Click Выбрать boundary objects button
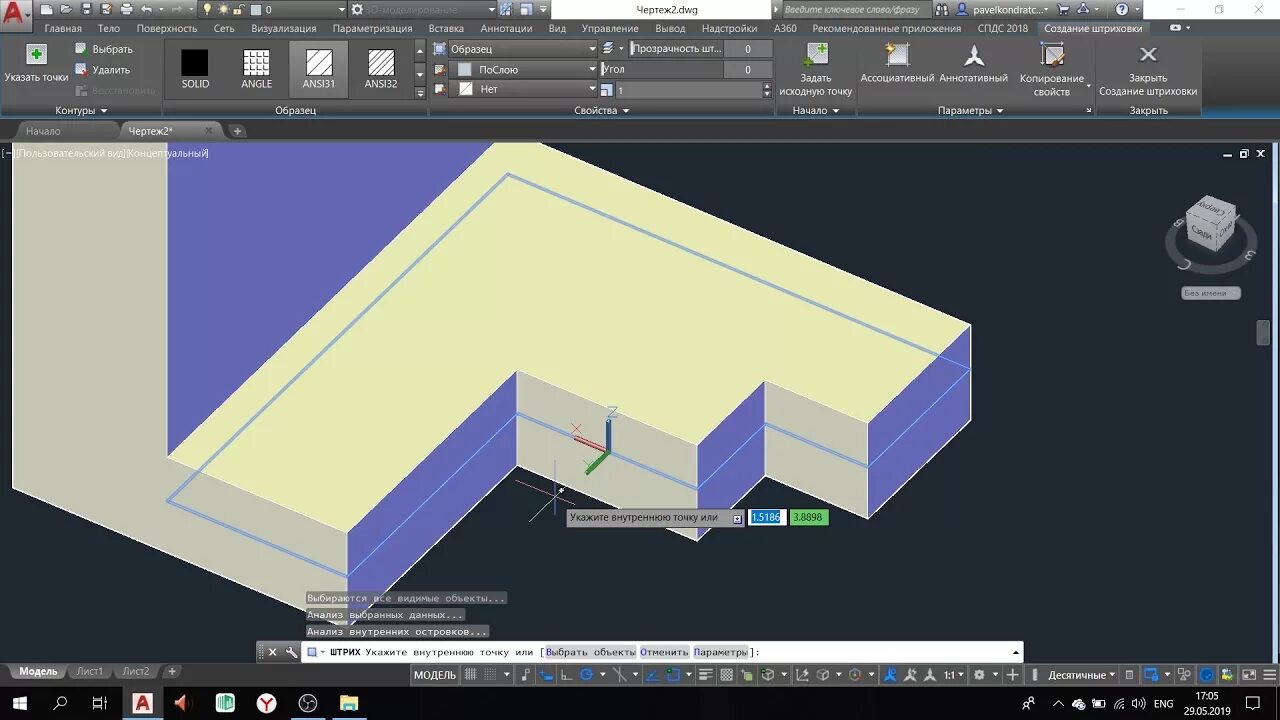Image resolution: width=1280 pixels, height=720 pixels. 103,49
